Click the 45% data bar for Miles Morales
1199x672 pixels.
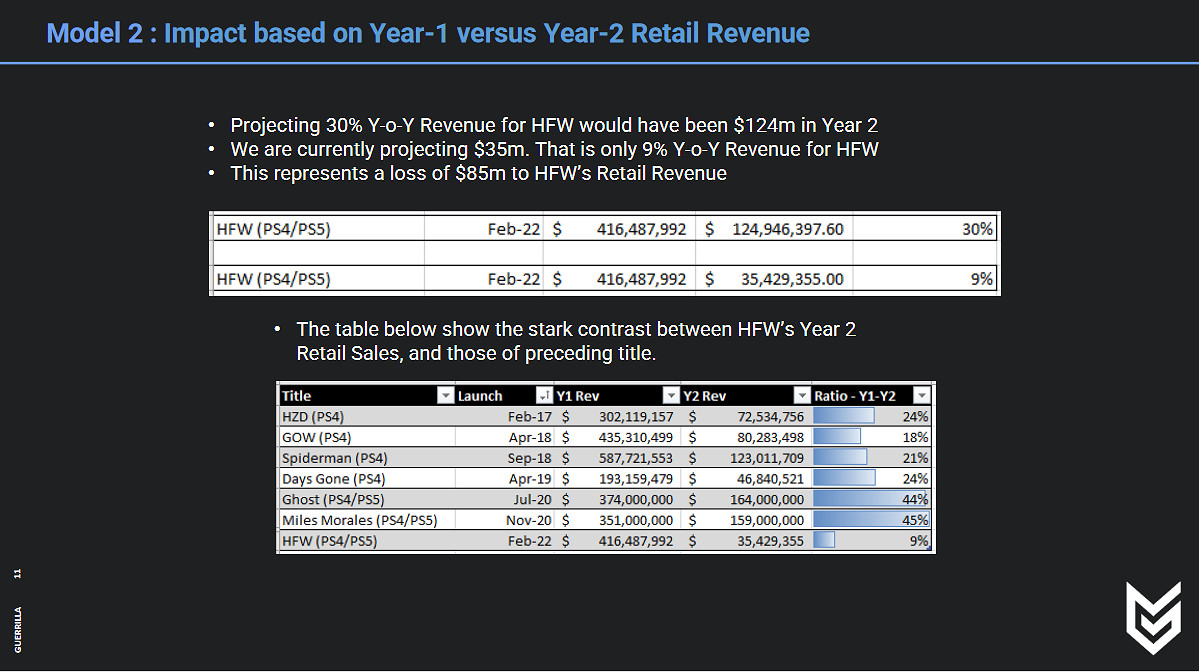coord(872,520)
